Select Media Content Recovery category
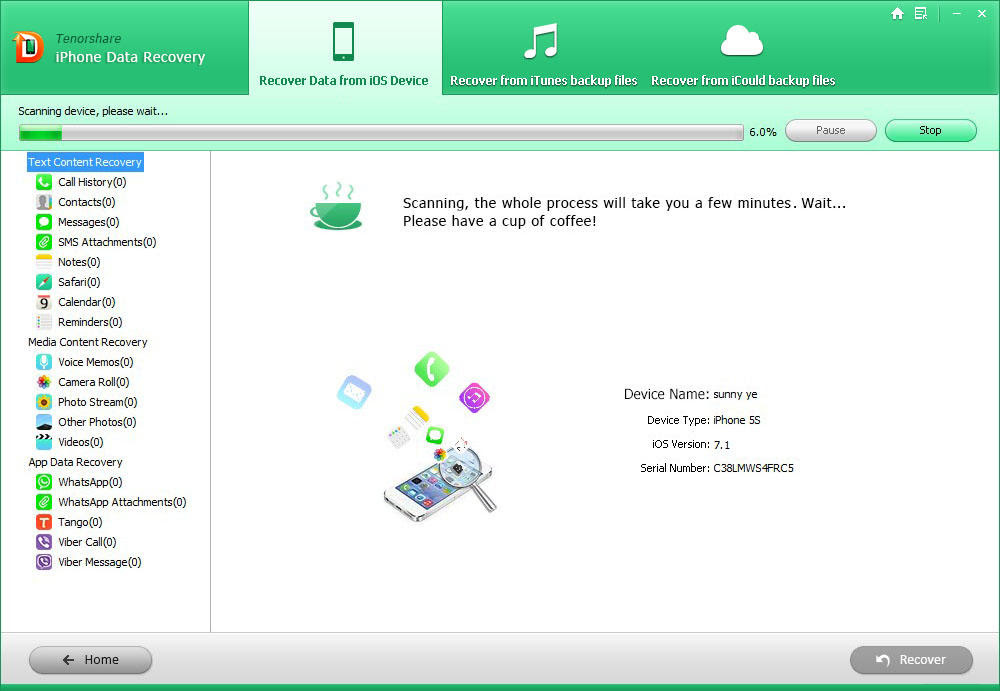Image resolution: width=1000 pixels, height=691 pixels. pos(87,342)
